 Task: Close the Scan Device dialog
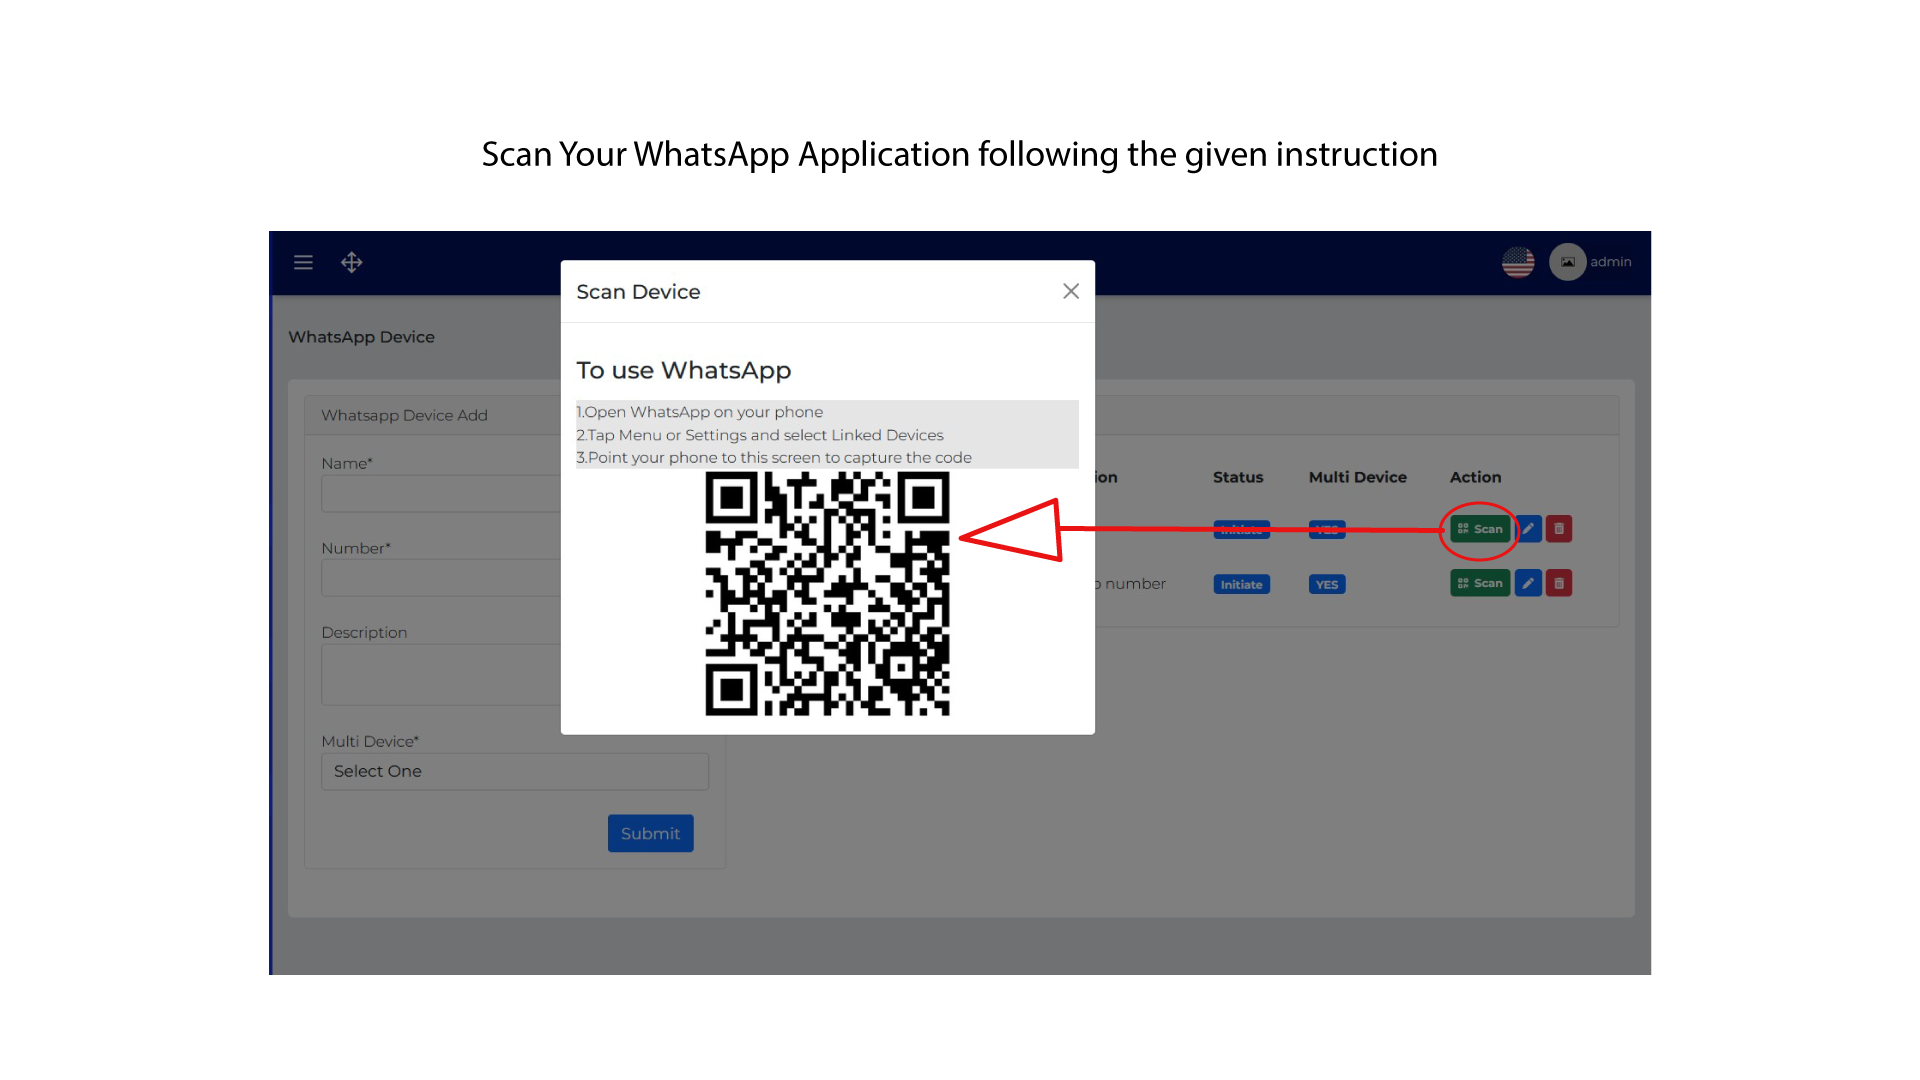click(1071, 291)
